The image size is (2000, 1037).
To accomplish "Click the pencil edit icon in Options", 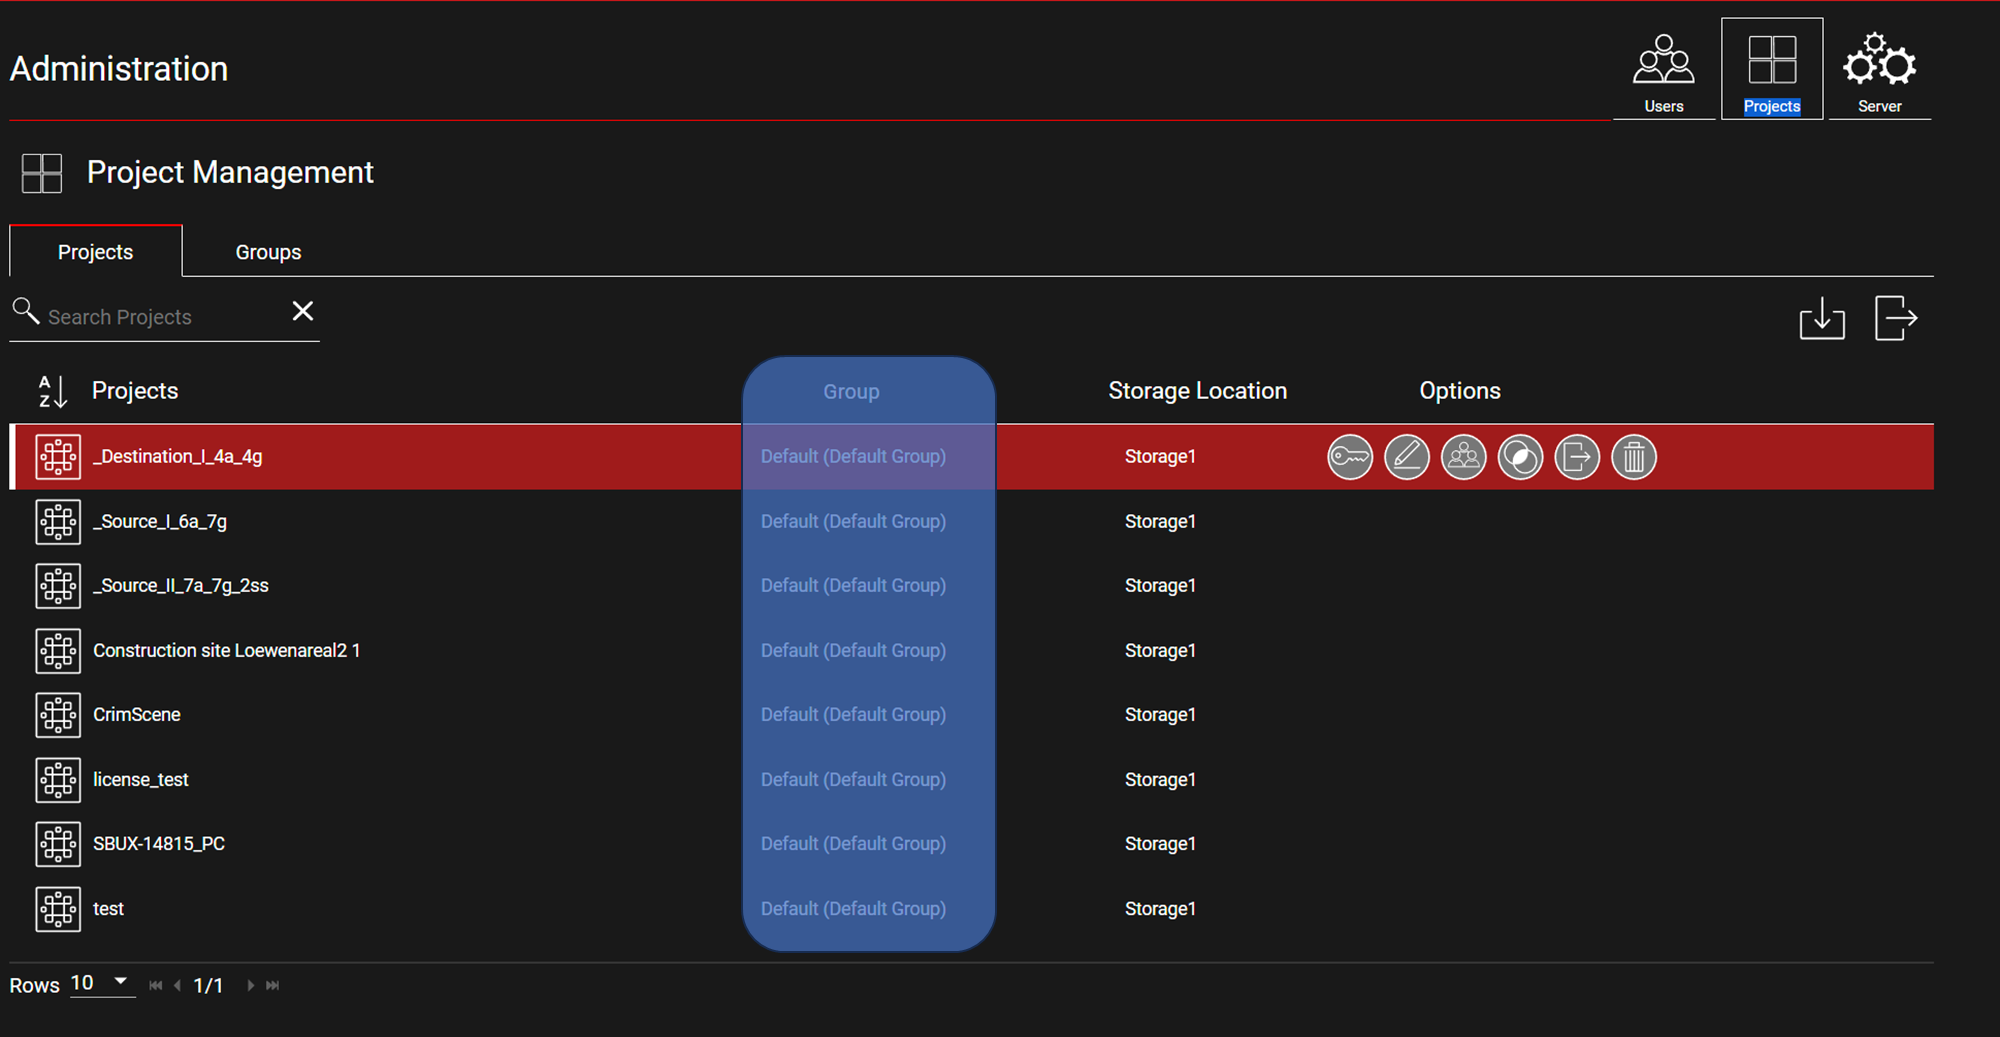I will coord(1406,457).
